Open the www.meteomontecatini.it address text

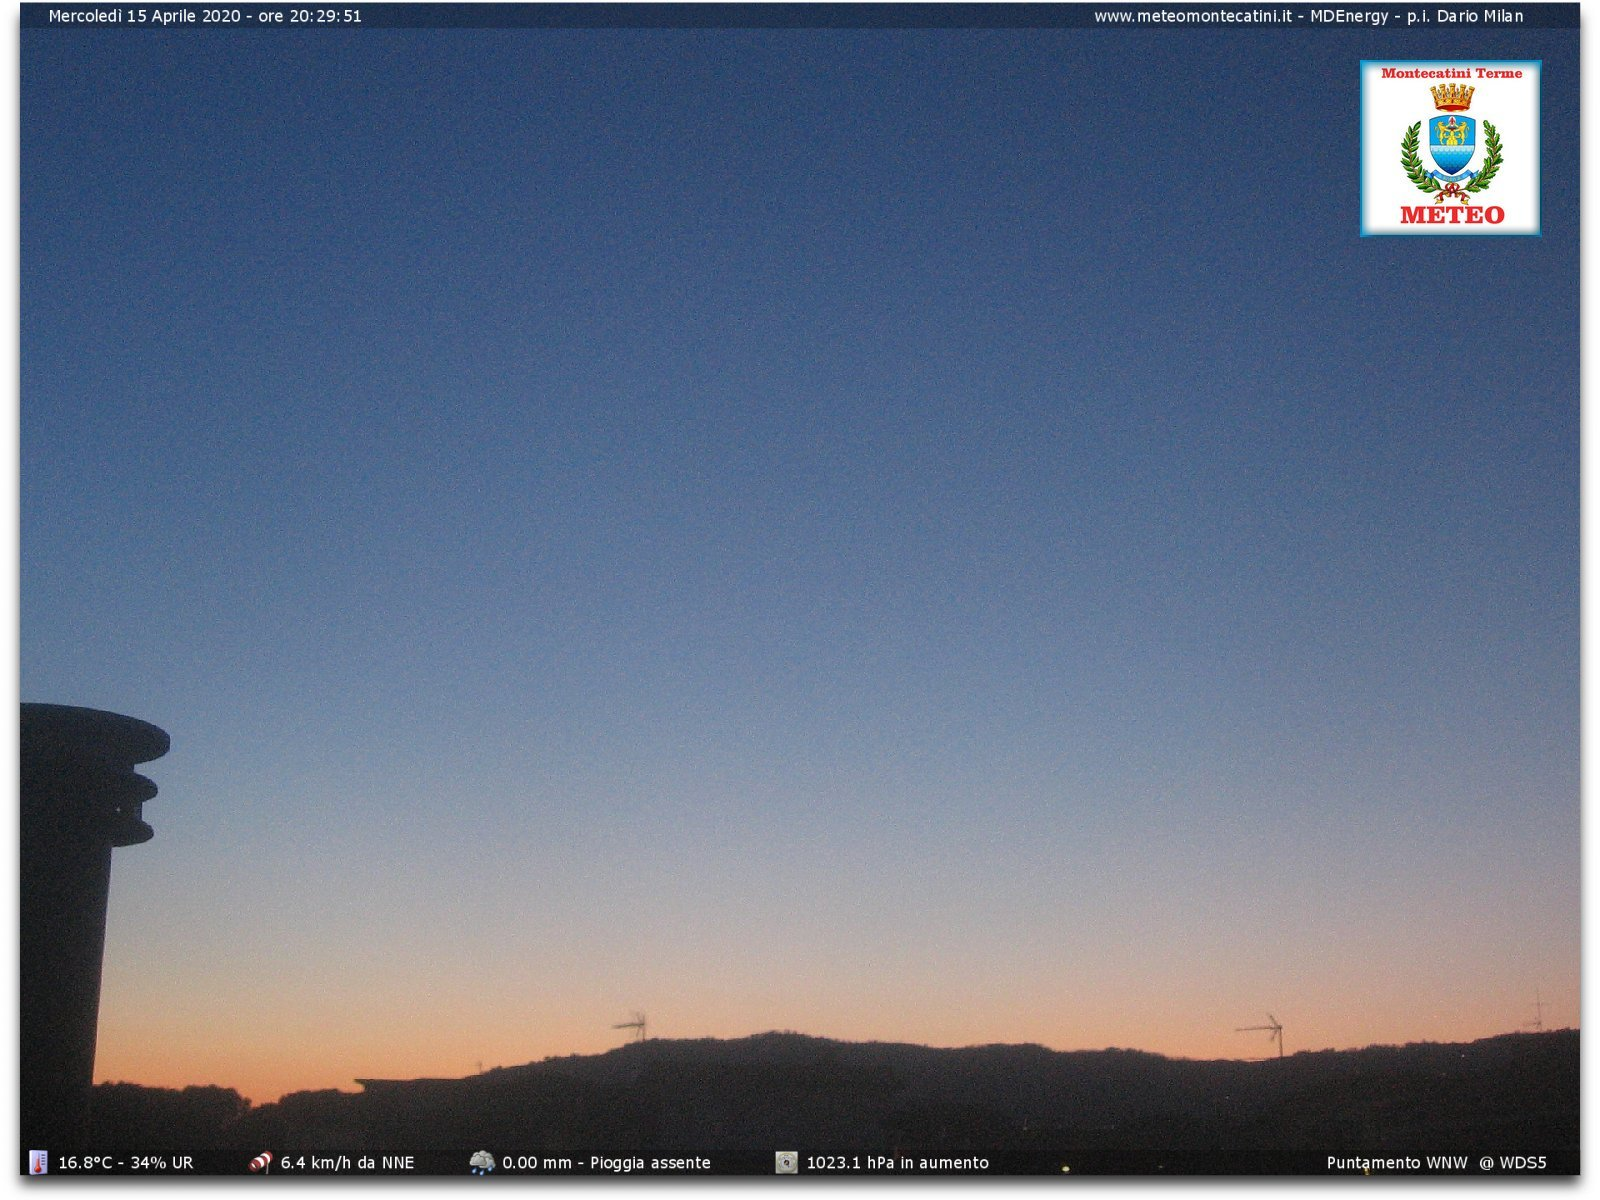1193,16
